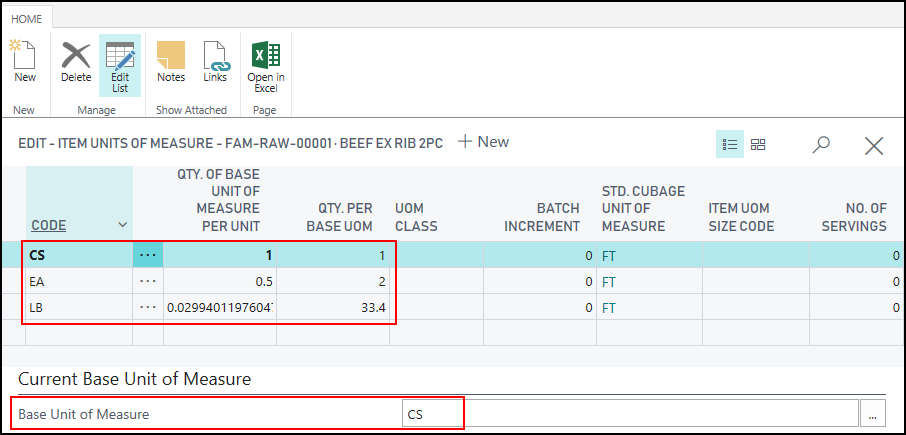906x435 pixels.
Task: Open the ellipsis menu for CS row
Action: (x=148, y=255)
